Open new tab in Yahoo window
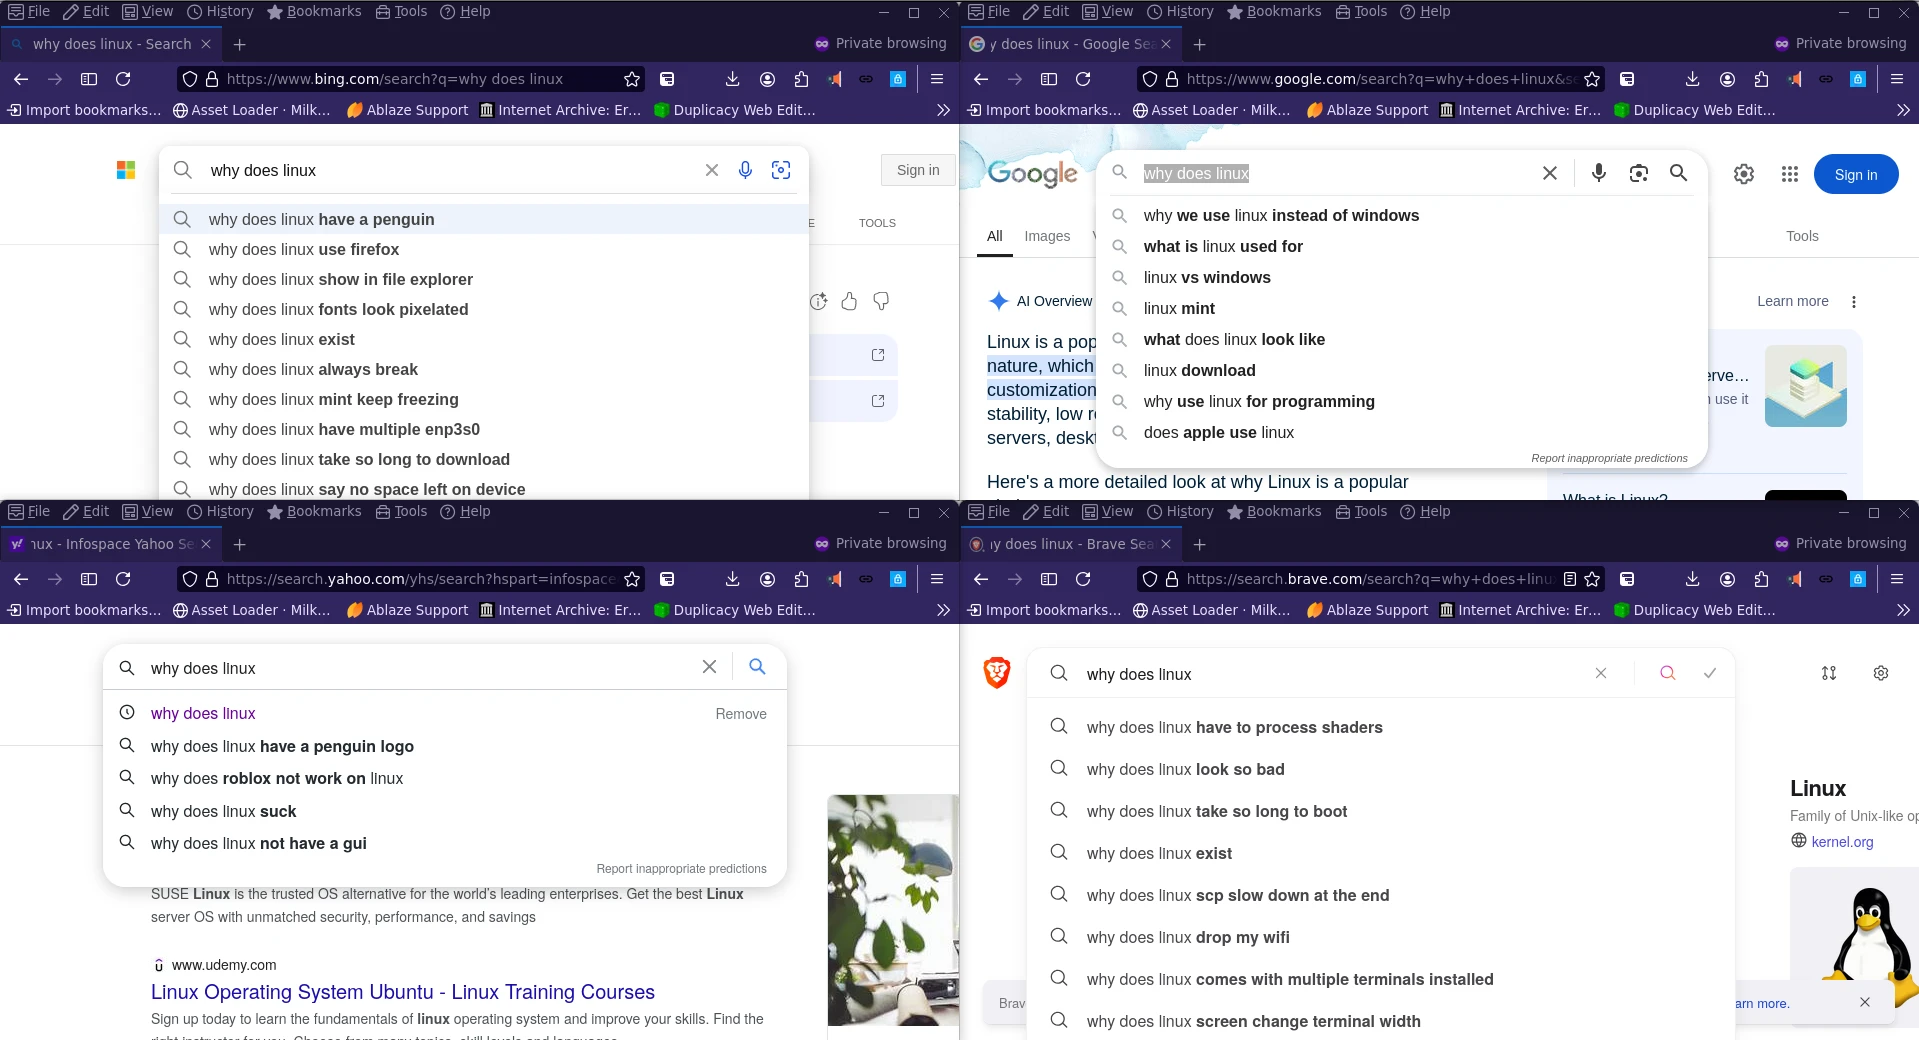The width and height of the screenshot is (1919, 1040). tap(239, 544)
